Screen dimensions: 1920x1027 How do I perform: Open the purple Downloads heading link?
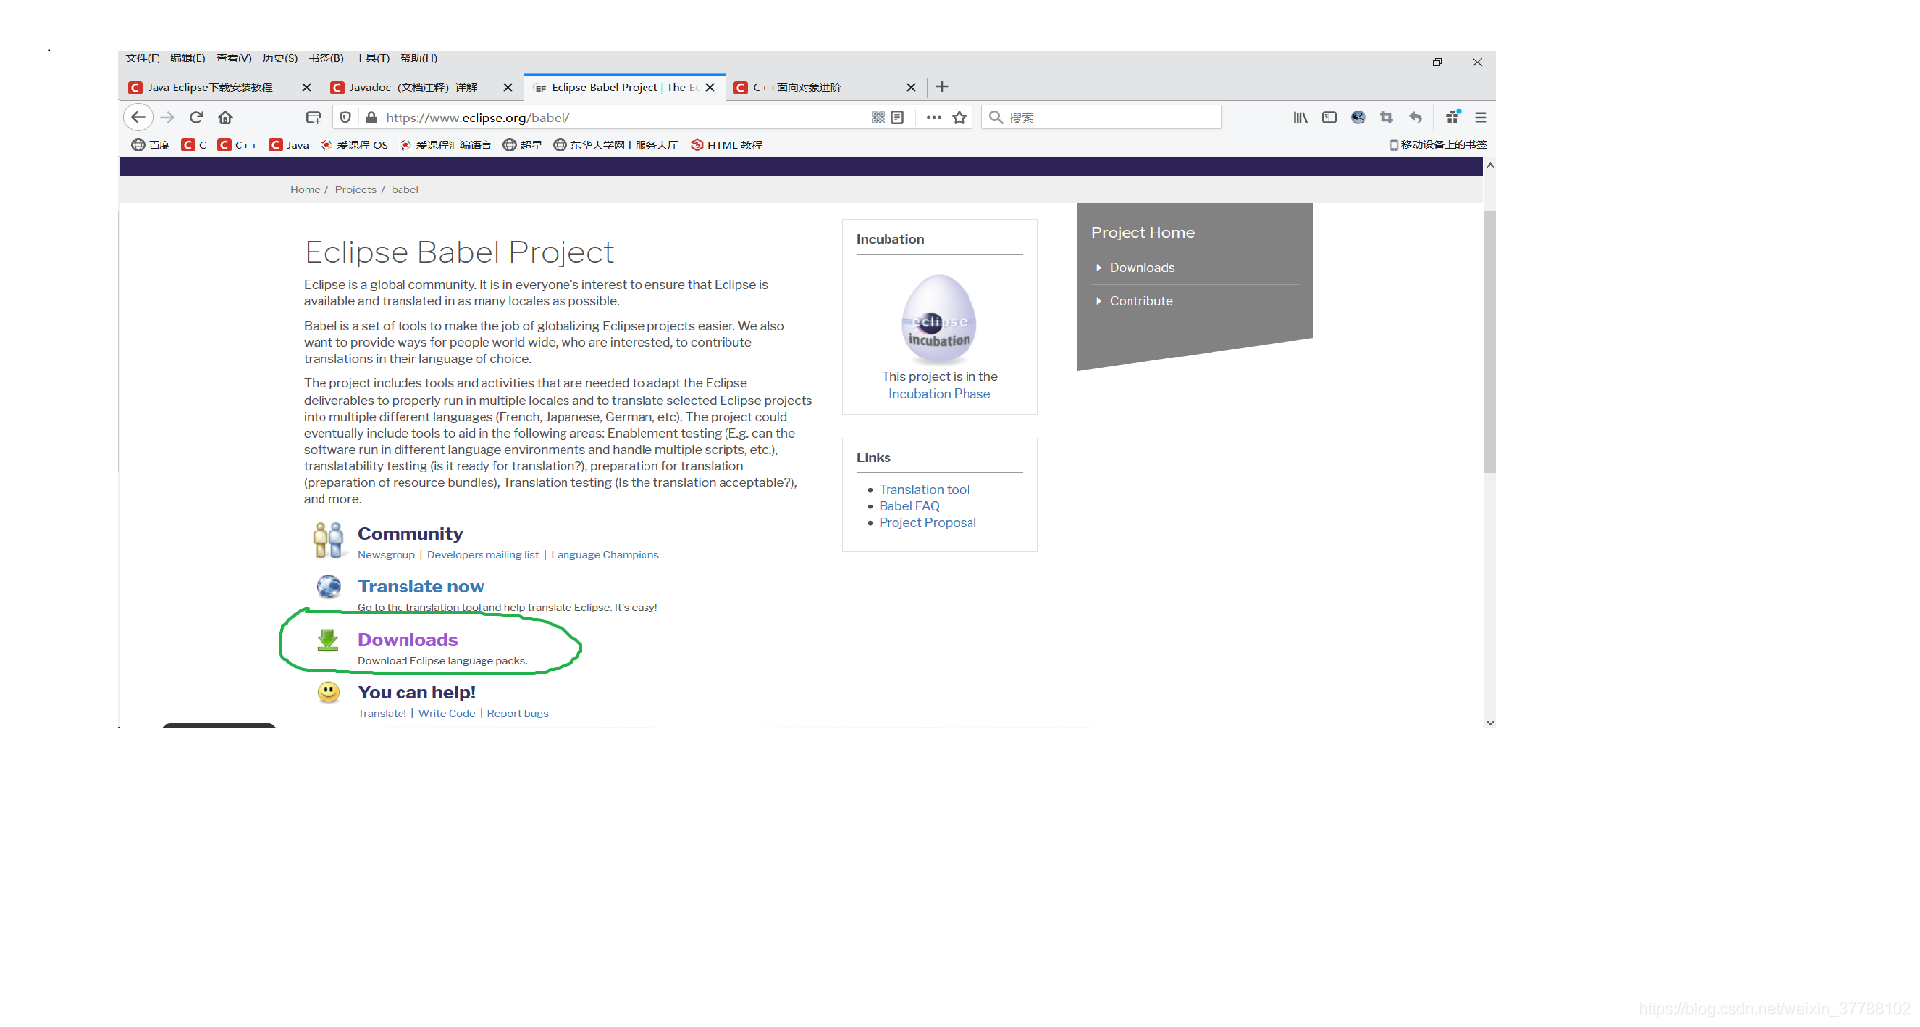click(407, 640)
